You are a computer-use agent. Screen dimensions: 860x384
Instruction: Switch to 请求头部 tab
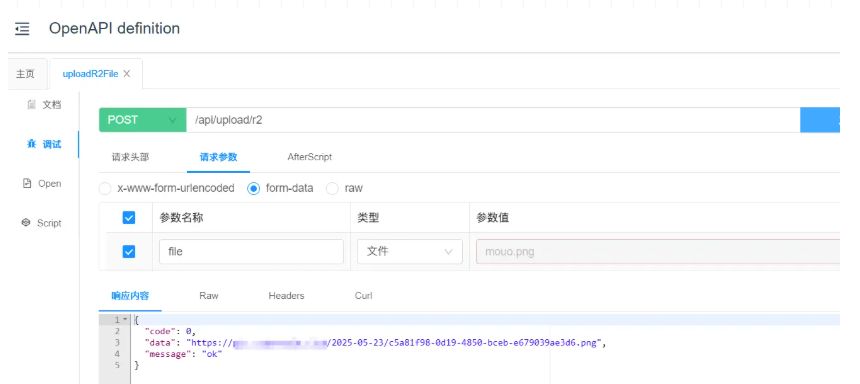[130, 157]
